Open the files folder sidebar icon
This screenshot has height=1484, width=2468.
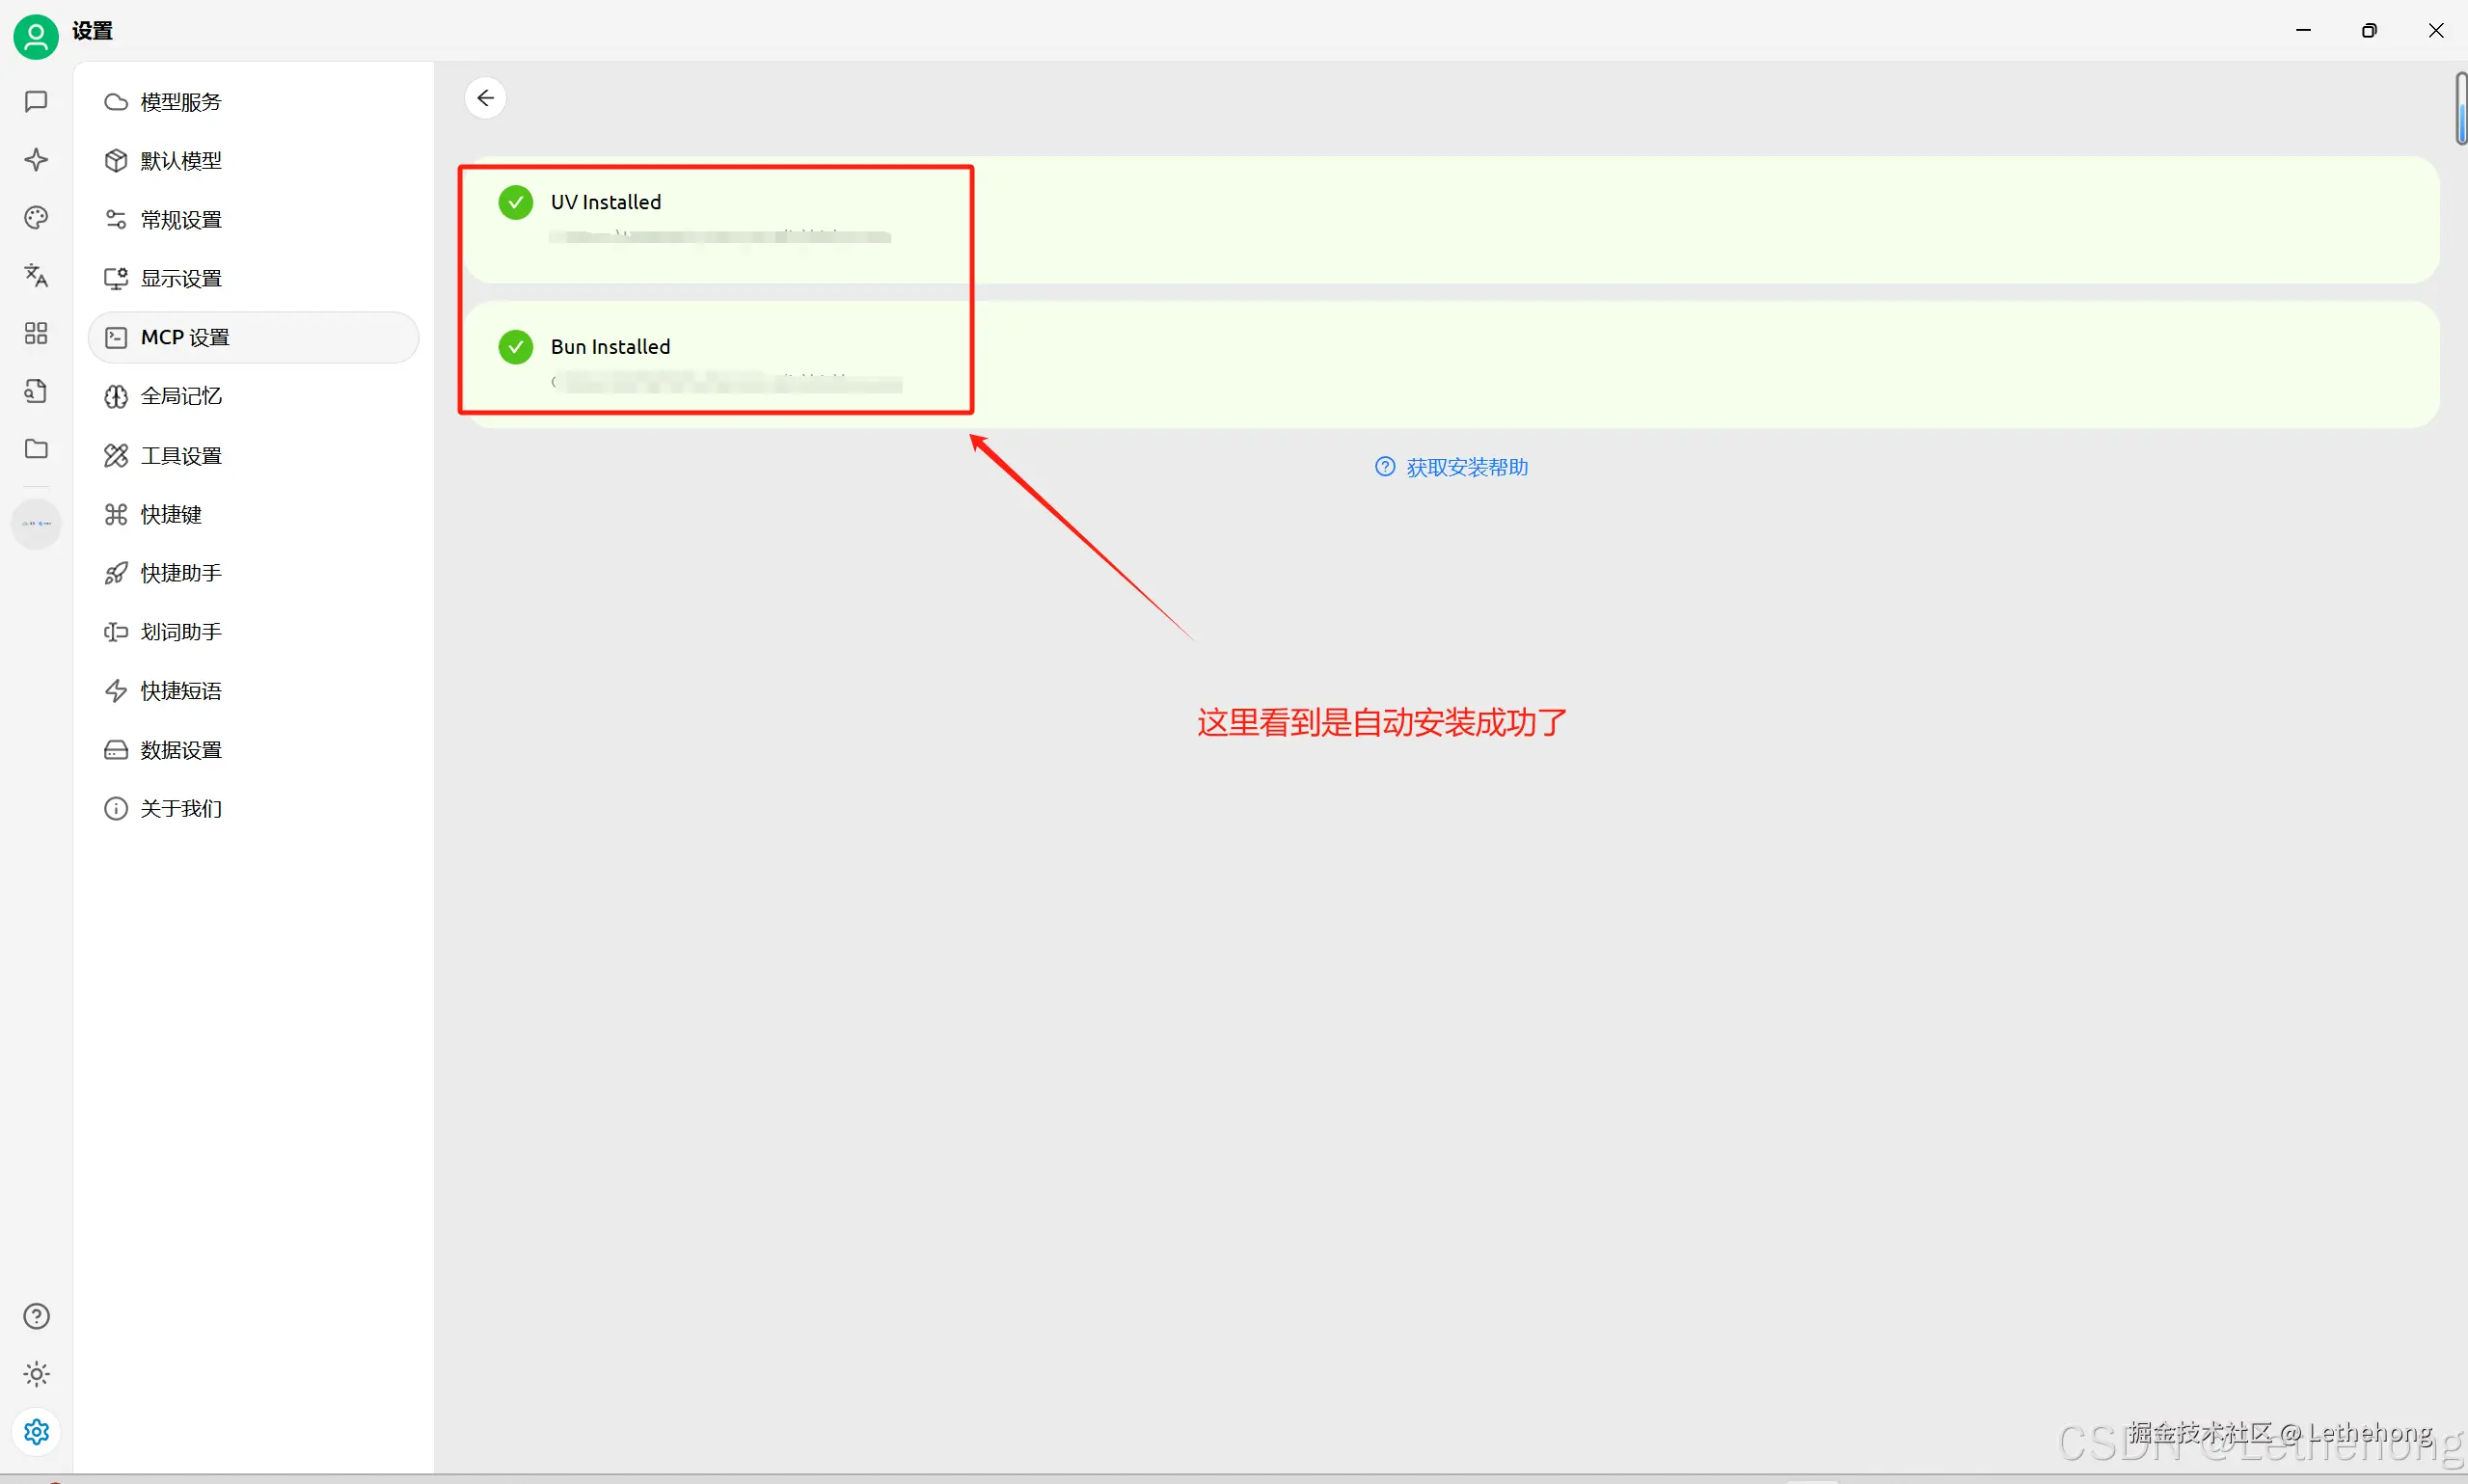(36, 449)
